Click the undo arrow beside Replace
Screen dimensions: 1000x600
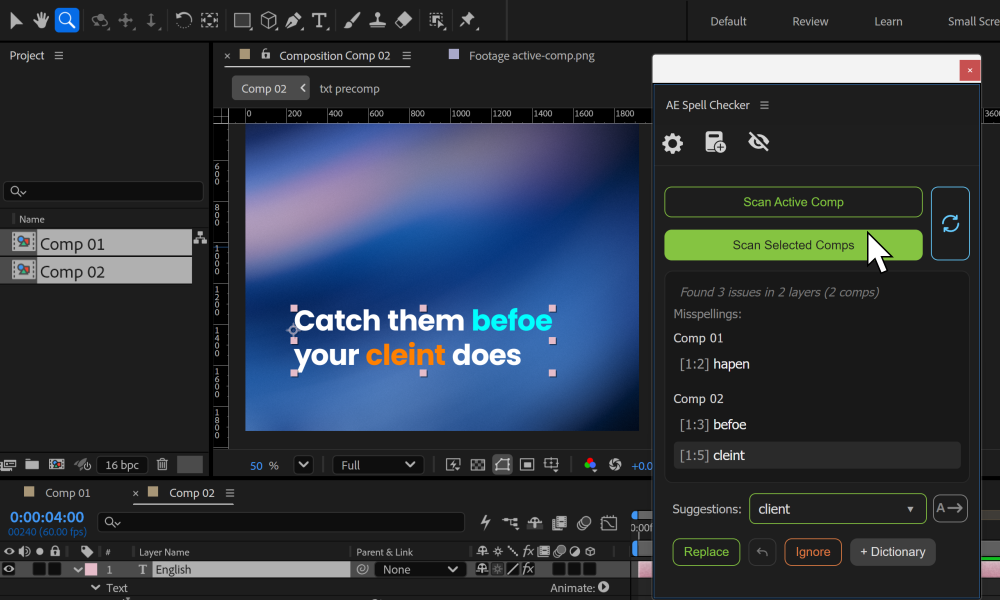click(x=762, y=552)
